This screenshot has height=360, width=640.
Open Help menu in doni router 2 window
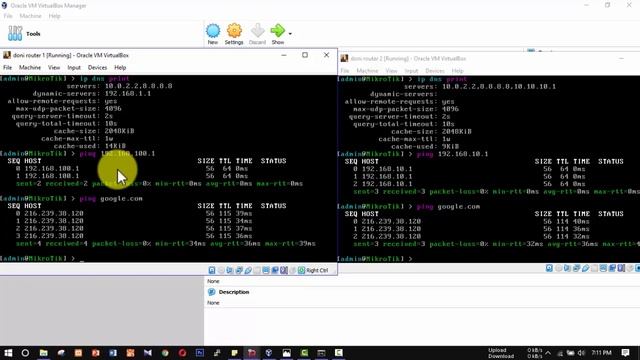point(457,71)
